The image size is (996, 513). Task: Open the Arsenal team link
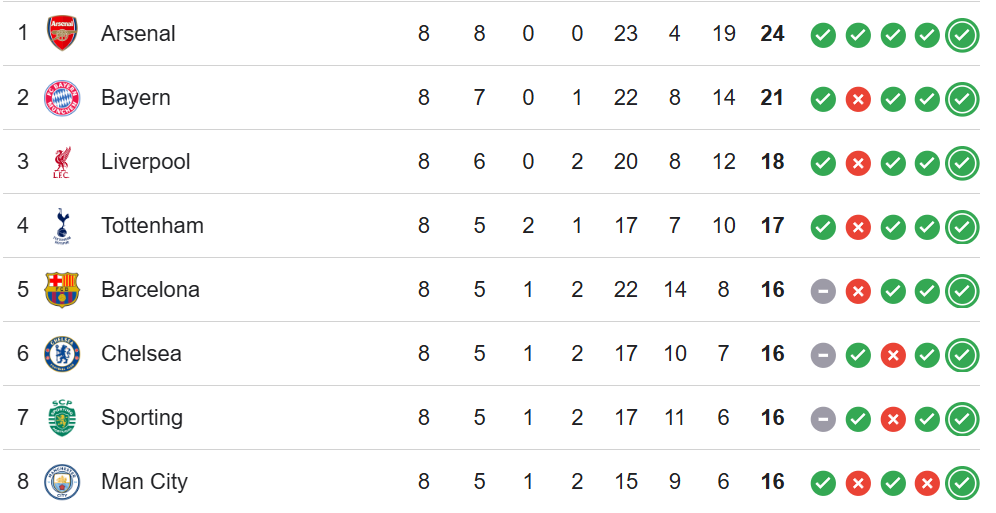click(138, 34)
